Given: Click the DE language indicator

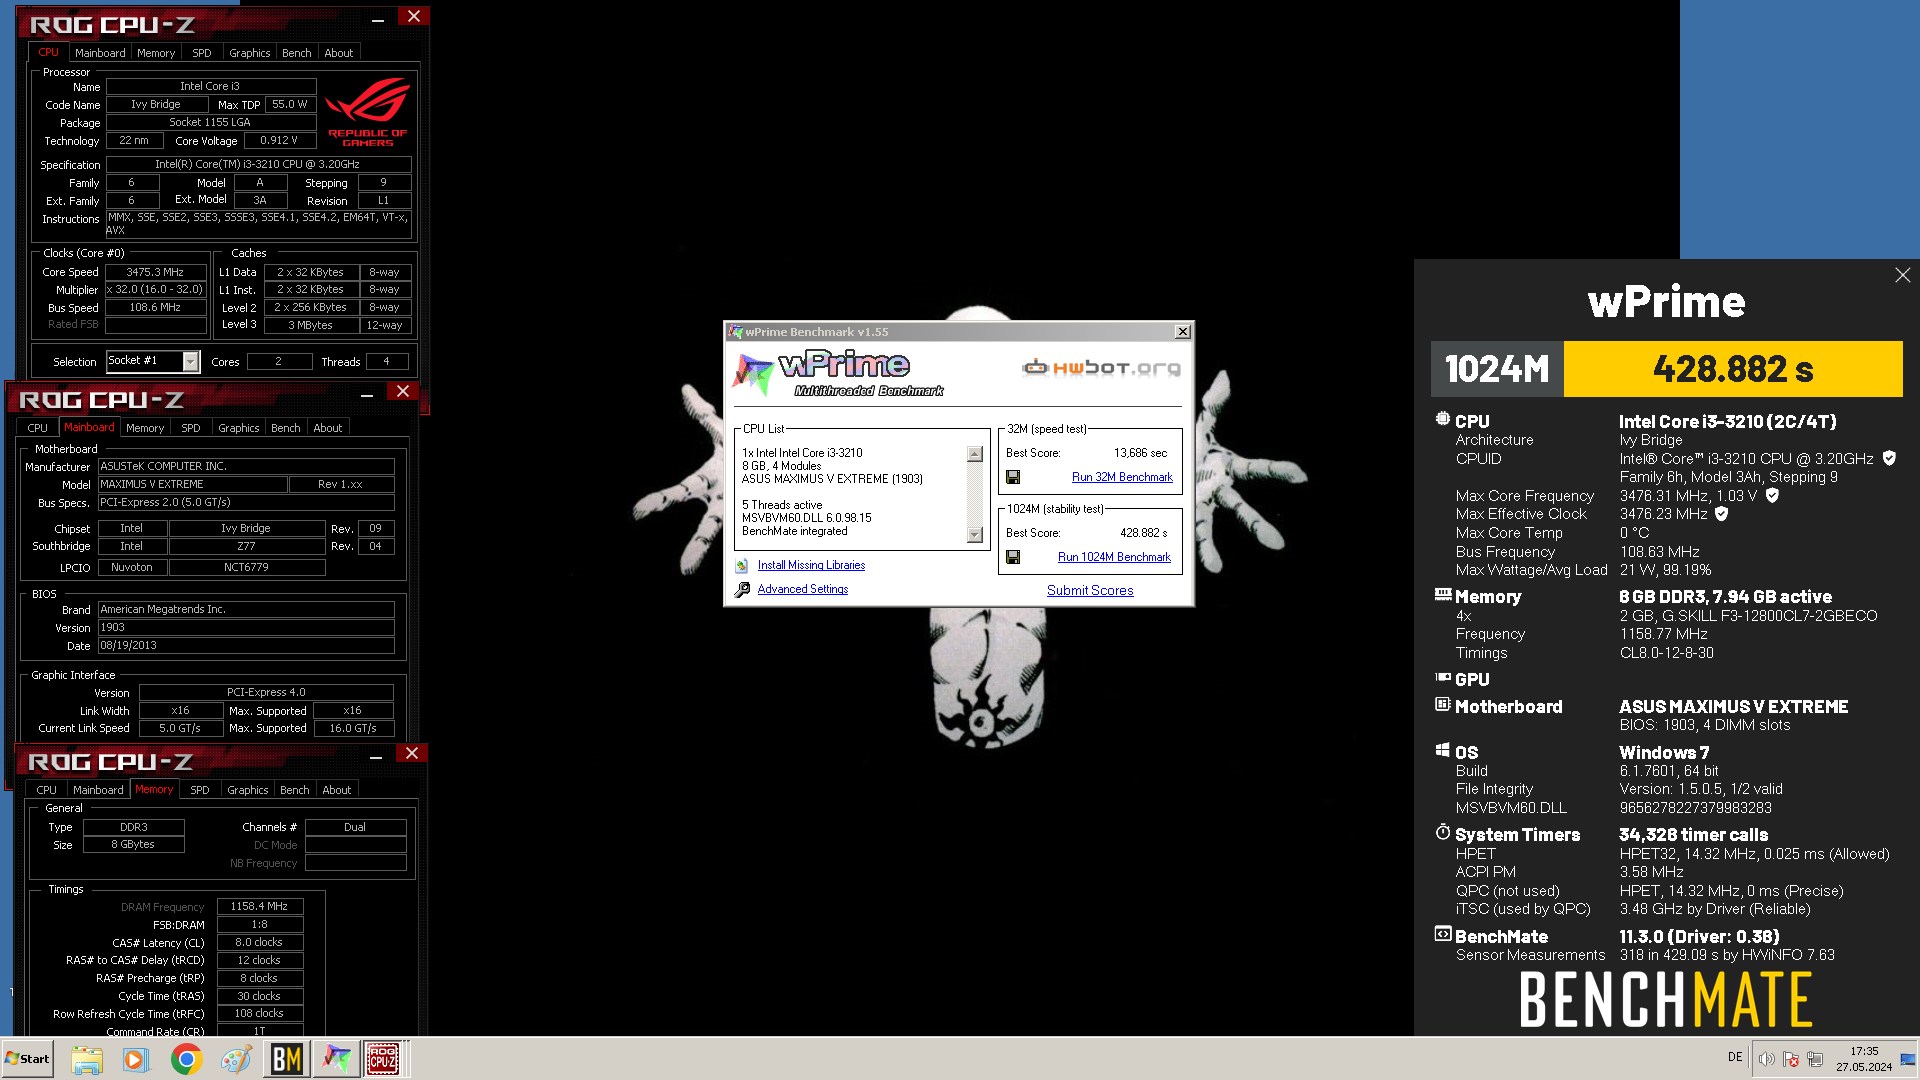Looking at the screenshot, I should [x=1735, y=1057].
